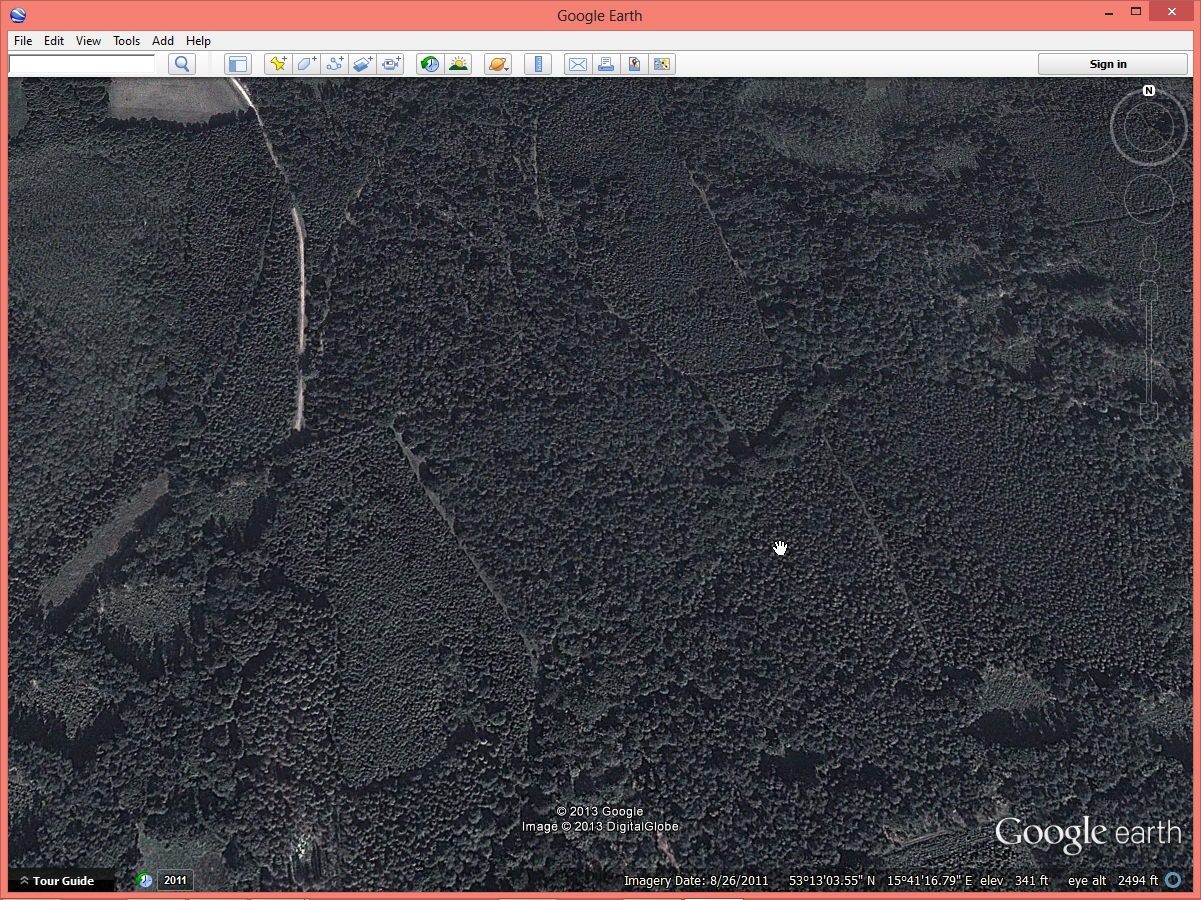
Task: Click the Email envelope icon
Action: point(578,64)
